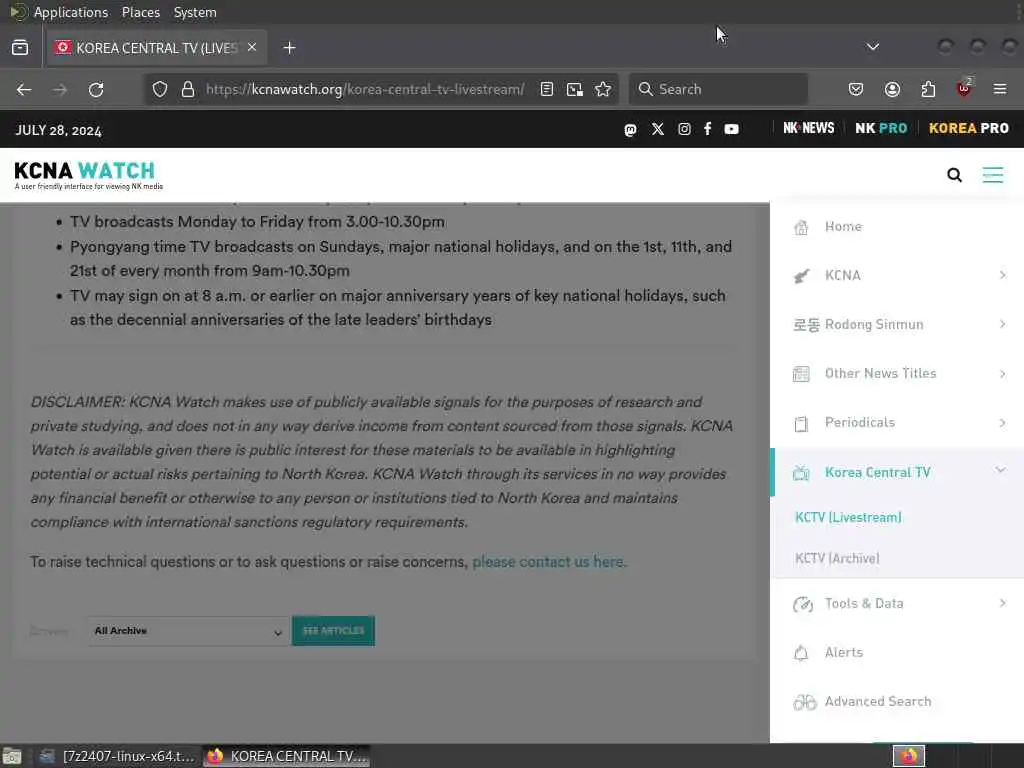Open KCNA Watch Facebook page
Viewport: 1024px width, 768px height.
(x=708, y=129)
